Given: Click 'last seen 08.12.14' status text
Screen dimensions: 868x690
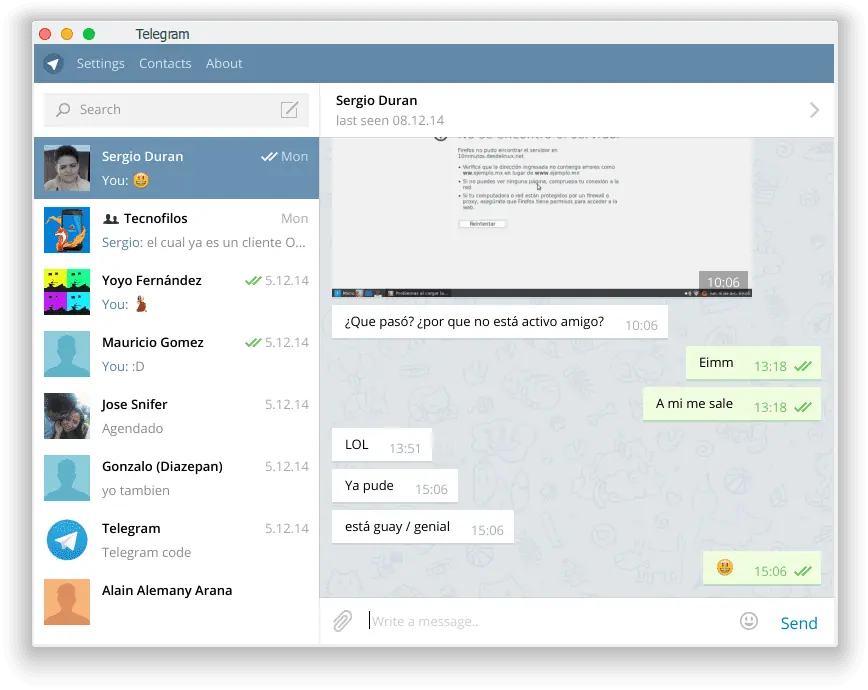Looking at the screenshot, I should (390, 120).
